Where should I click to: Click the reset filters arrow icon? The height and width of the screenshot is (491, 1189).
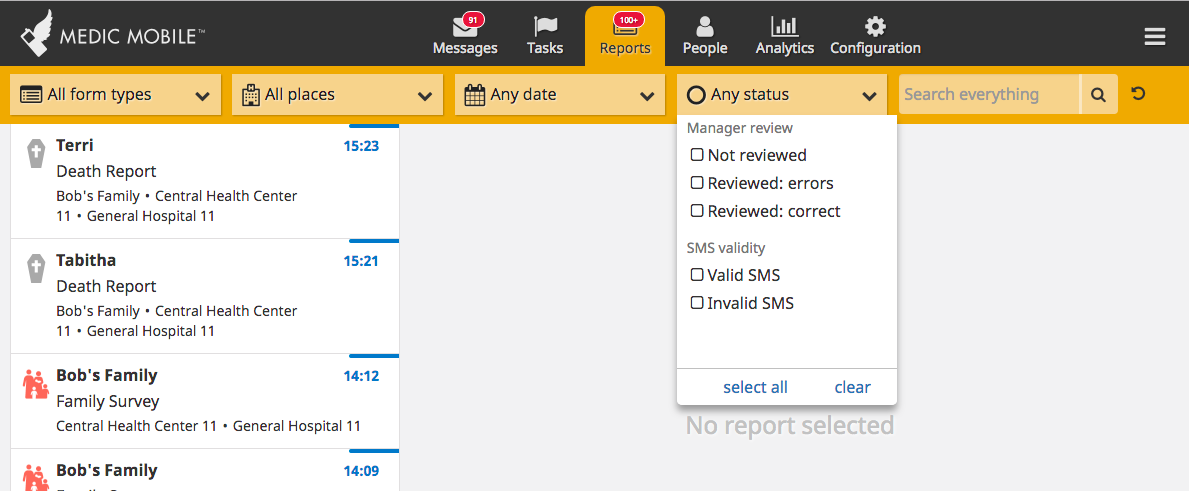pyautogui.click(x=1137, y=94)
